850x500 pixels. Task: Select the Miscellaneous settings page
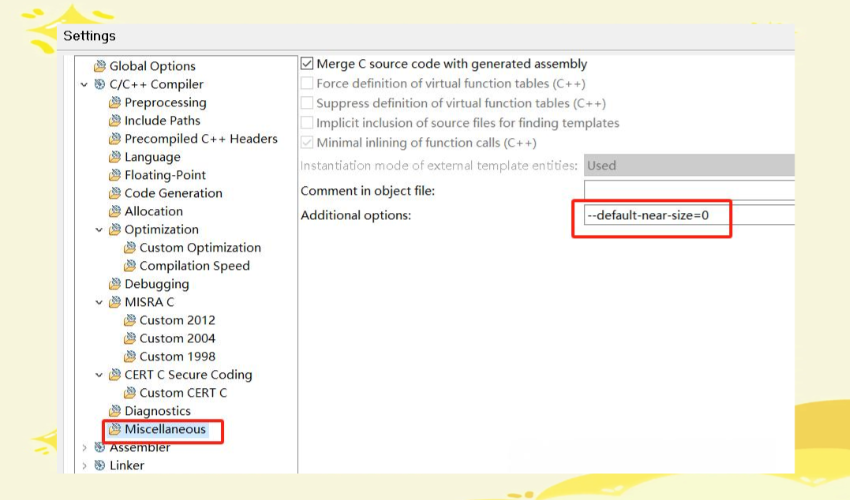tap(165, 429)
